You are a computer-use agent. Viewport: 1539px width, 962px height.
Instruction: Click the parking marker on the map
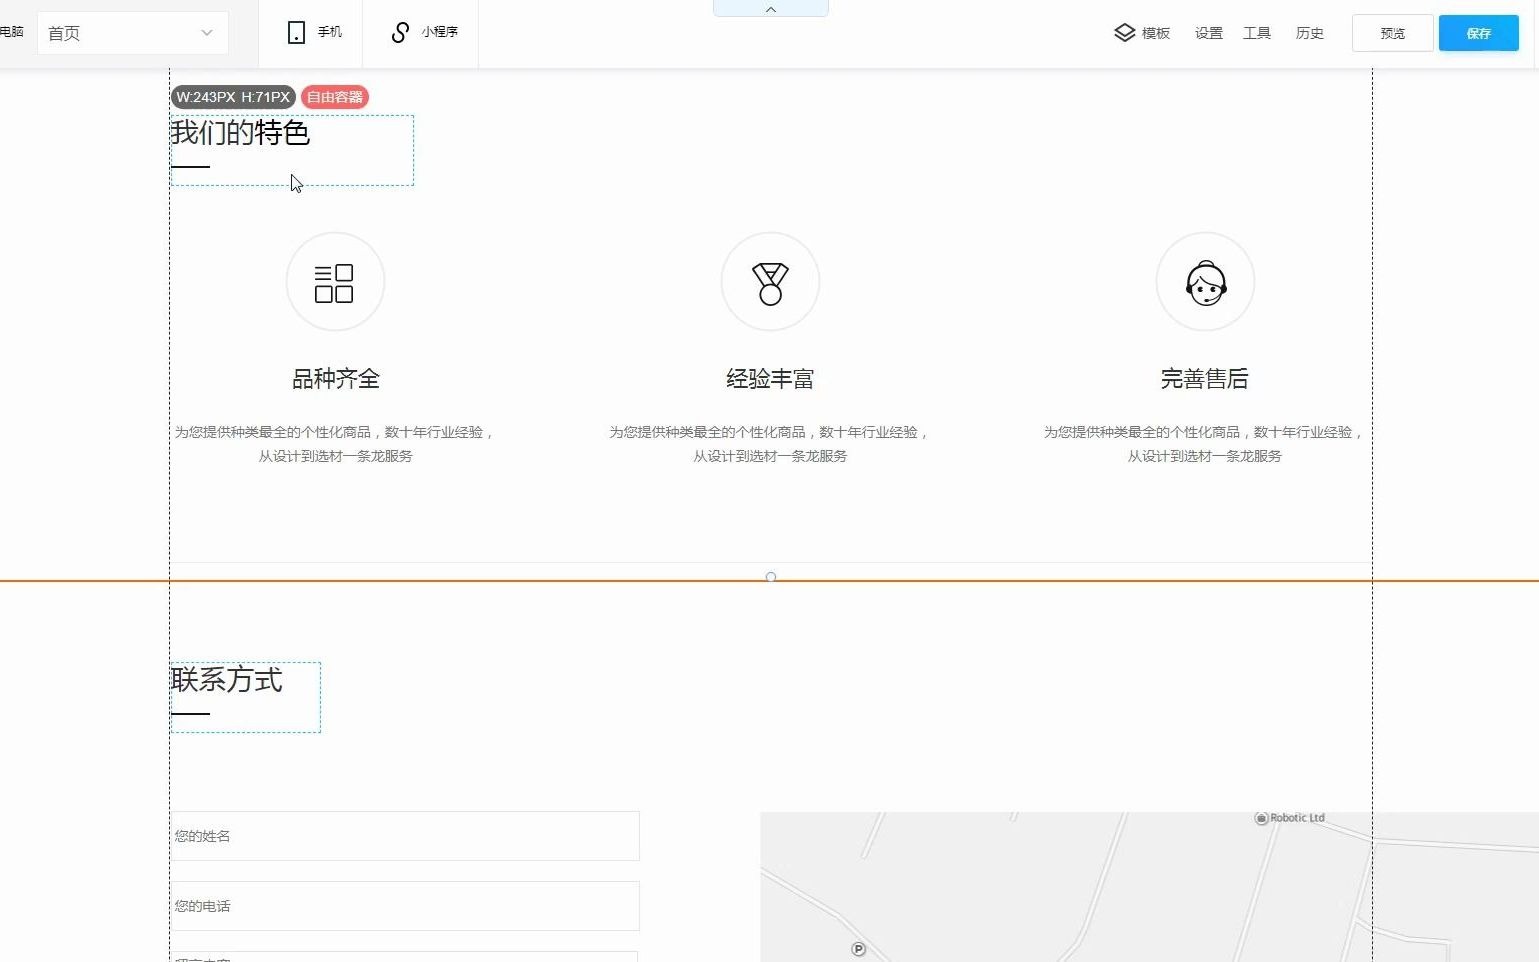[858, 949]
